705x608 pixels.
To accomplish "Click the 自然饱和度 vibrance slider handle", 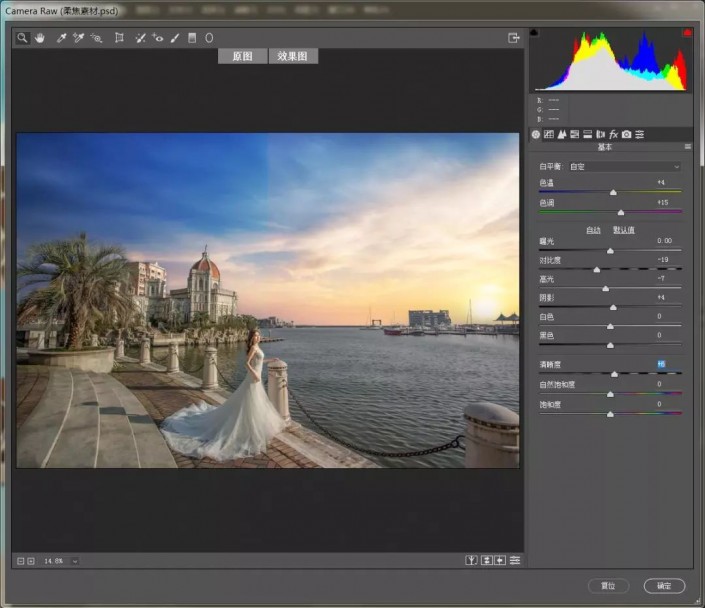I will tap(610, 394).
